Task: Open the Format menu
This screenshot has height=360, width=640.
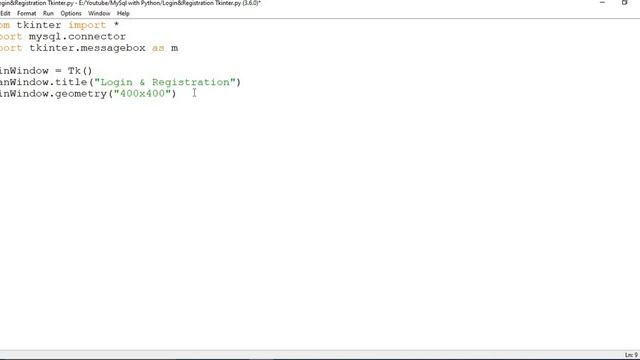Action: [27, 13]
